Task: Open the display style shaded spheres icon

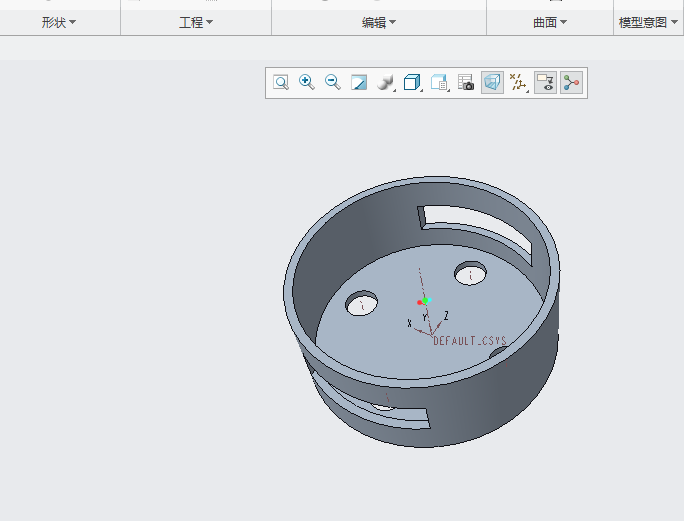Action: click(386, 82)
